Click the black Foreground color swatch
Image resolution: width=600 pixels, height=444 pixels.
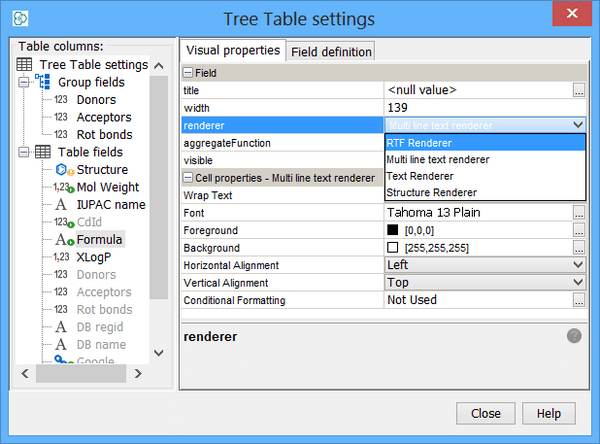pos(393,230)
